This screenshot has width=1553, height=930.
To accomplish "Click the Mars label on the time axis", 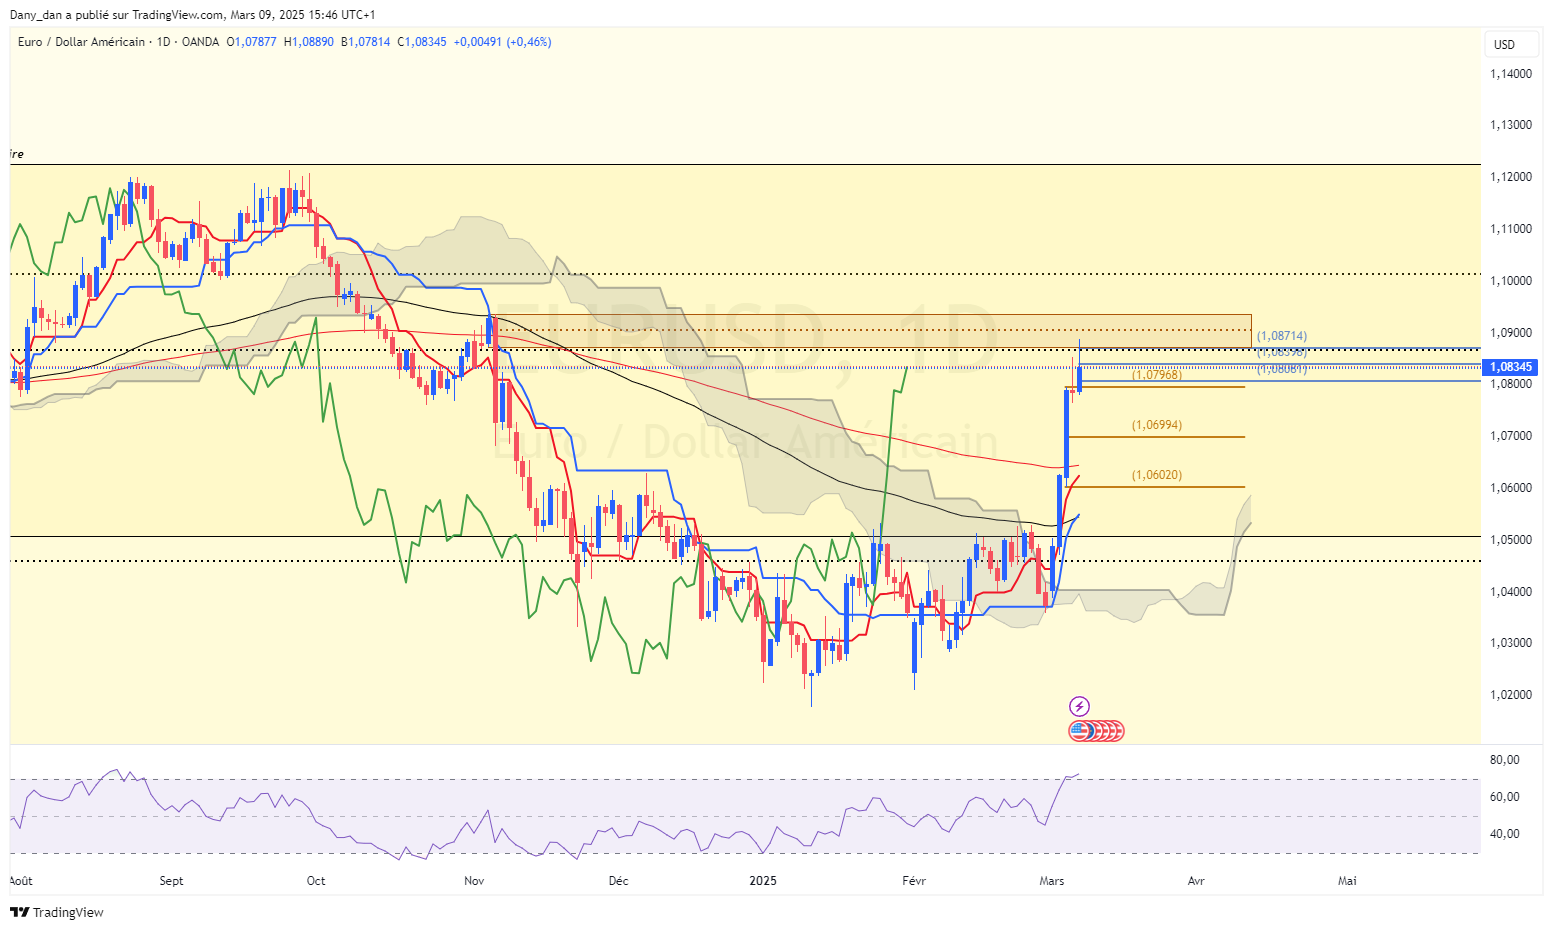I will (1052, 881).
